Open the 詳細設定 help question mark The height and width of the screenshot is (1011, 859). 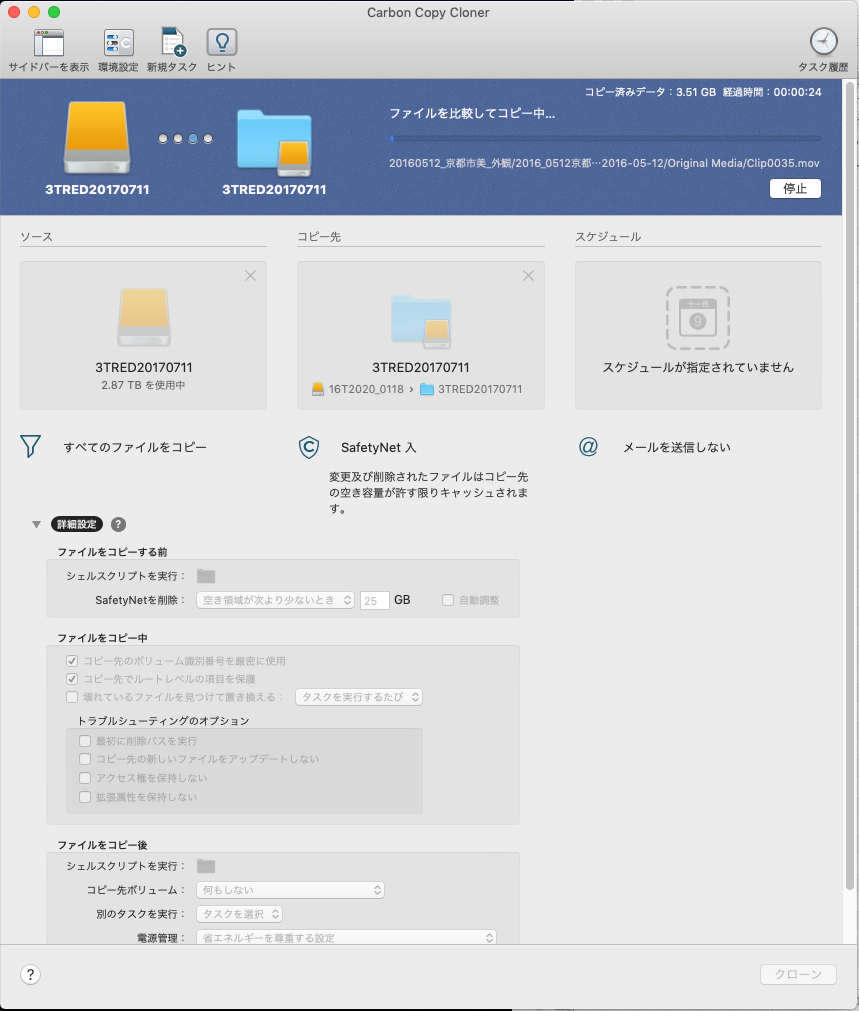pyautogui.click(x=118, y=524)
